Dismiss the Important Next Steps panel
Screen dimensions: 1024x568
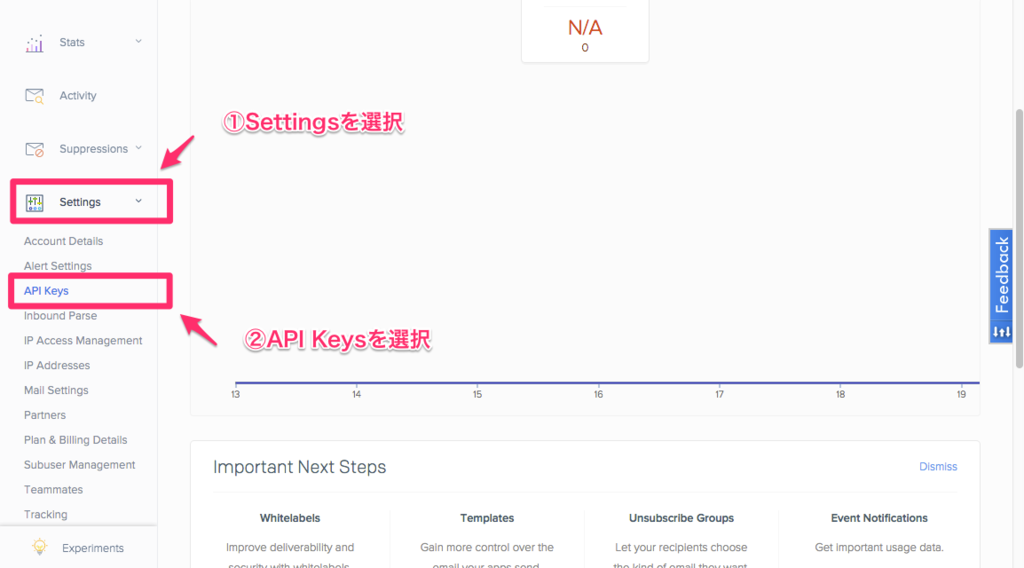(x=938, y=467)
